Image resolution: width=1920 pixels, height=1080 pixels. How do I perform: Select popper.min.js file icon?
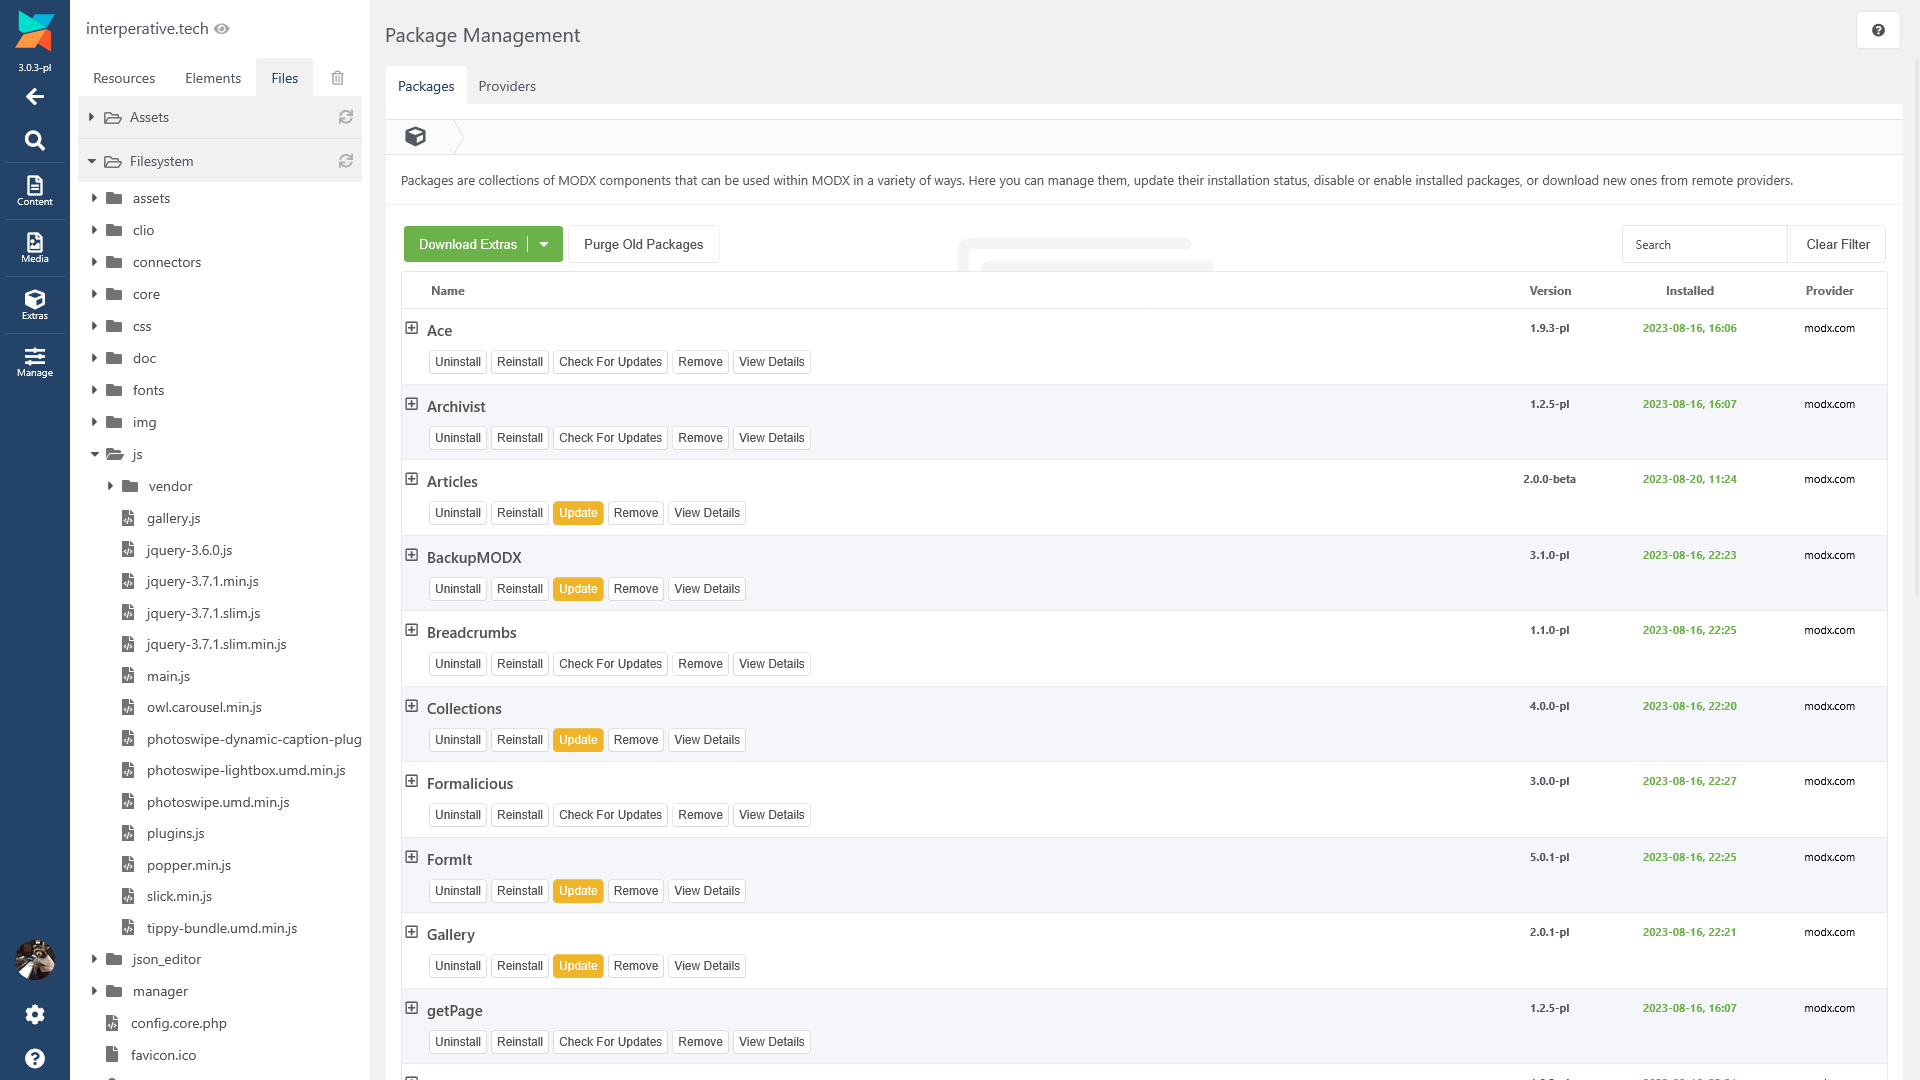tap(128, 865)
